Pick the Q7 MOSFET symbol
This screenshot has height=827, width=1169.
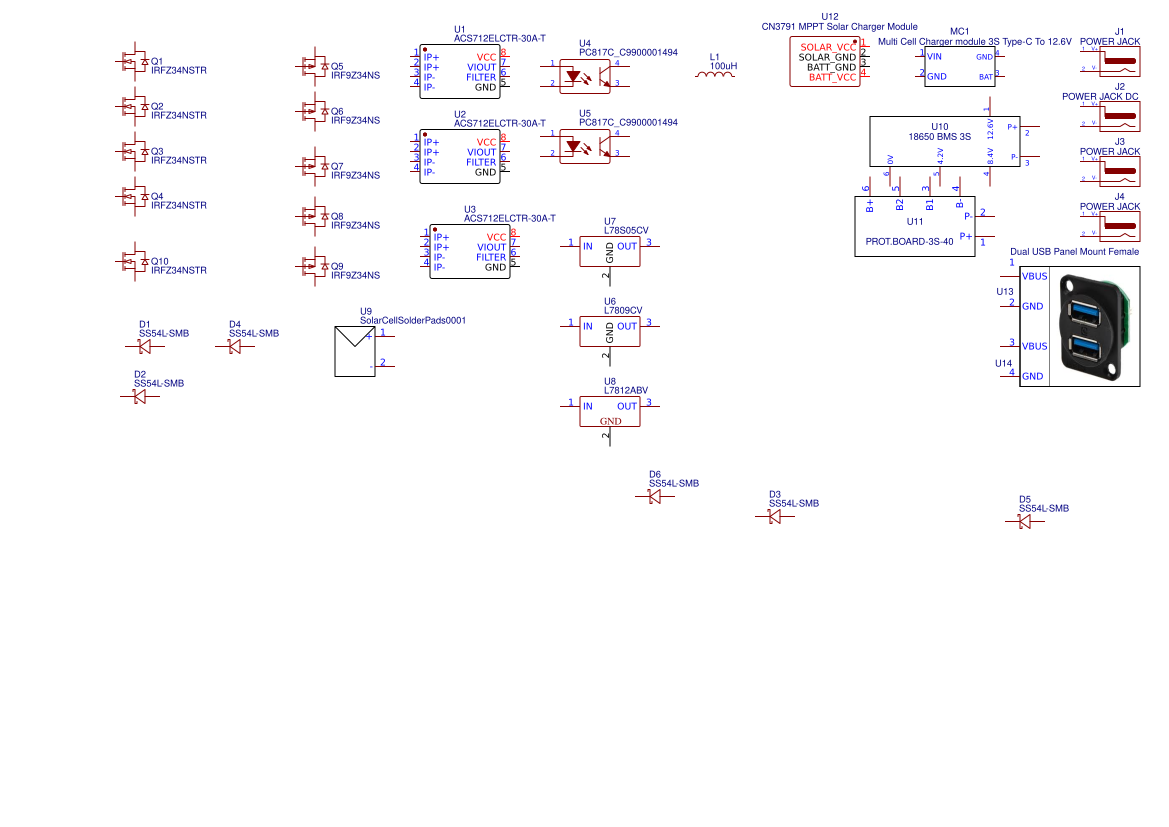[312, 166]
